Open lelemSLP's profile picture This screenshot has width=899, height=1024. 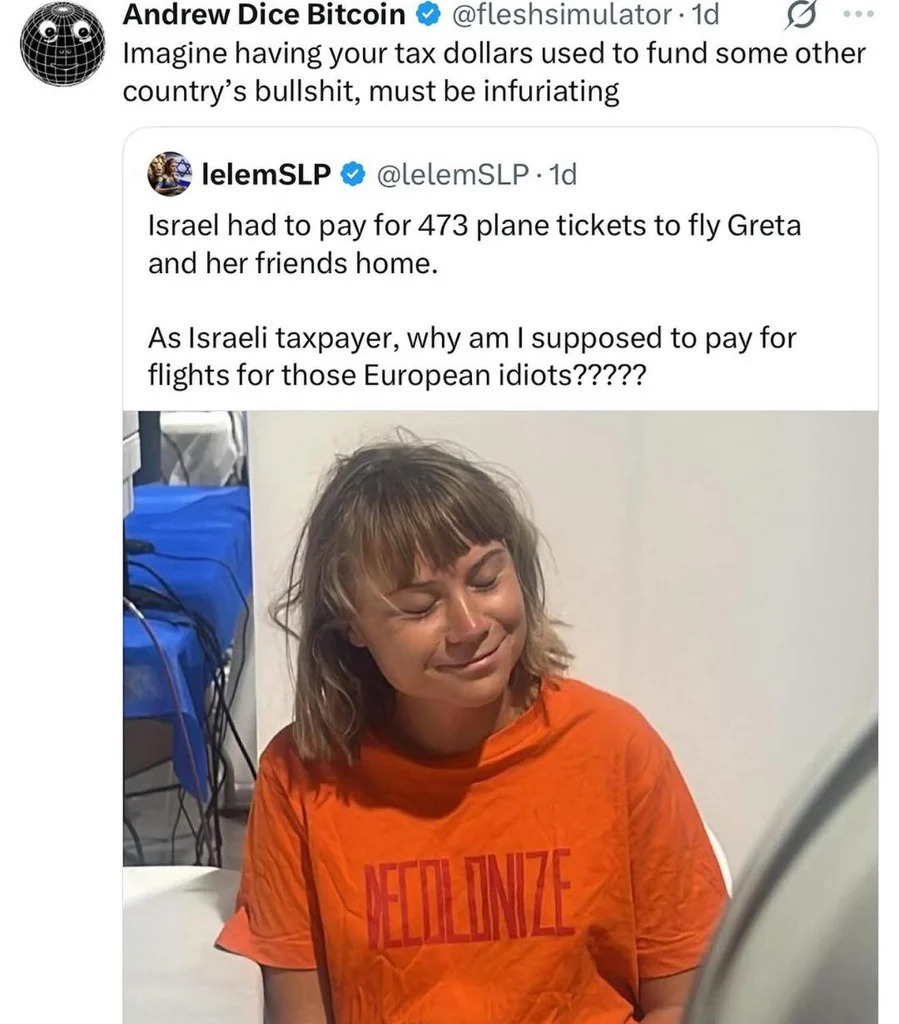pos(169,174)
